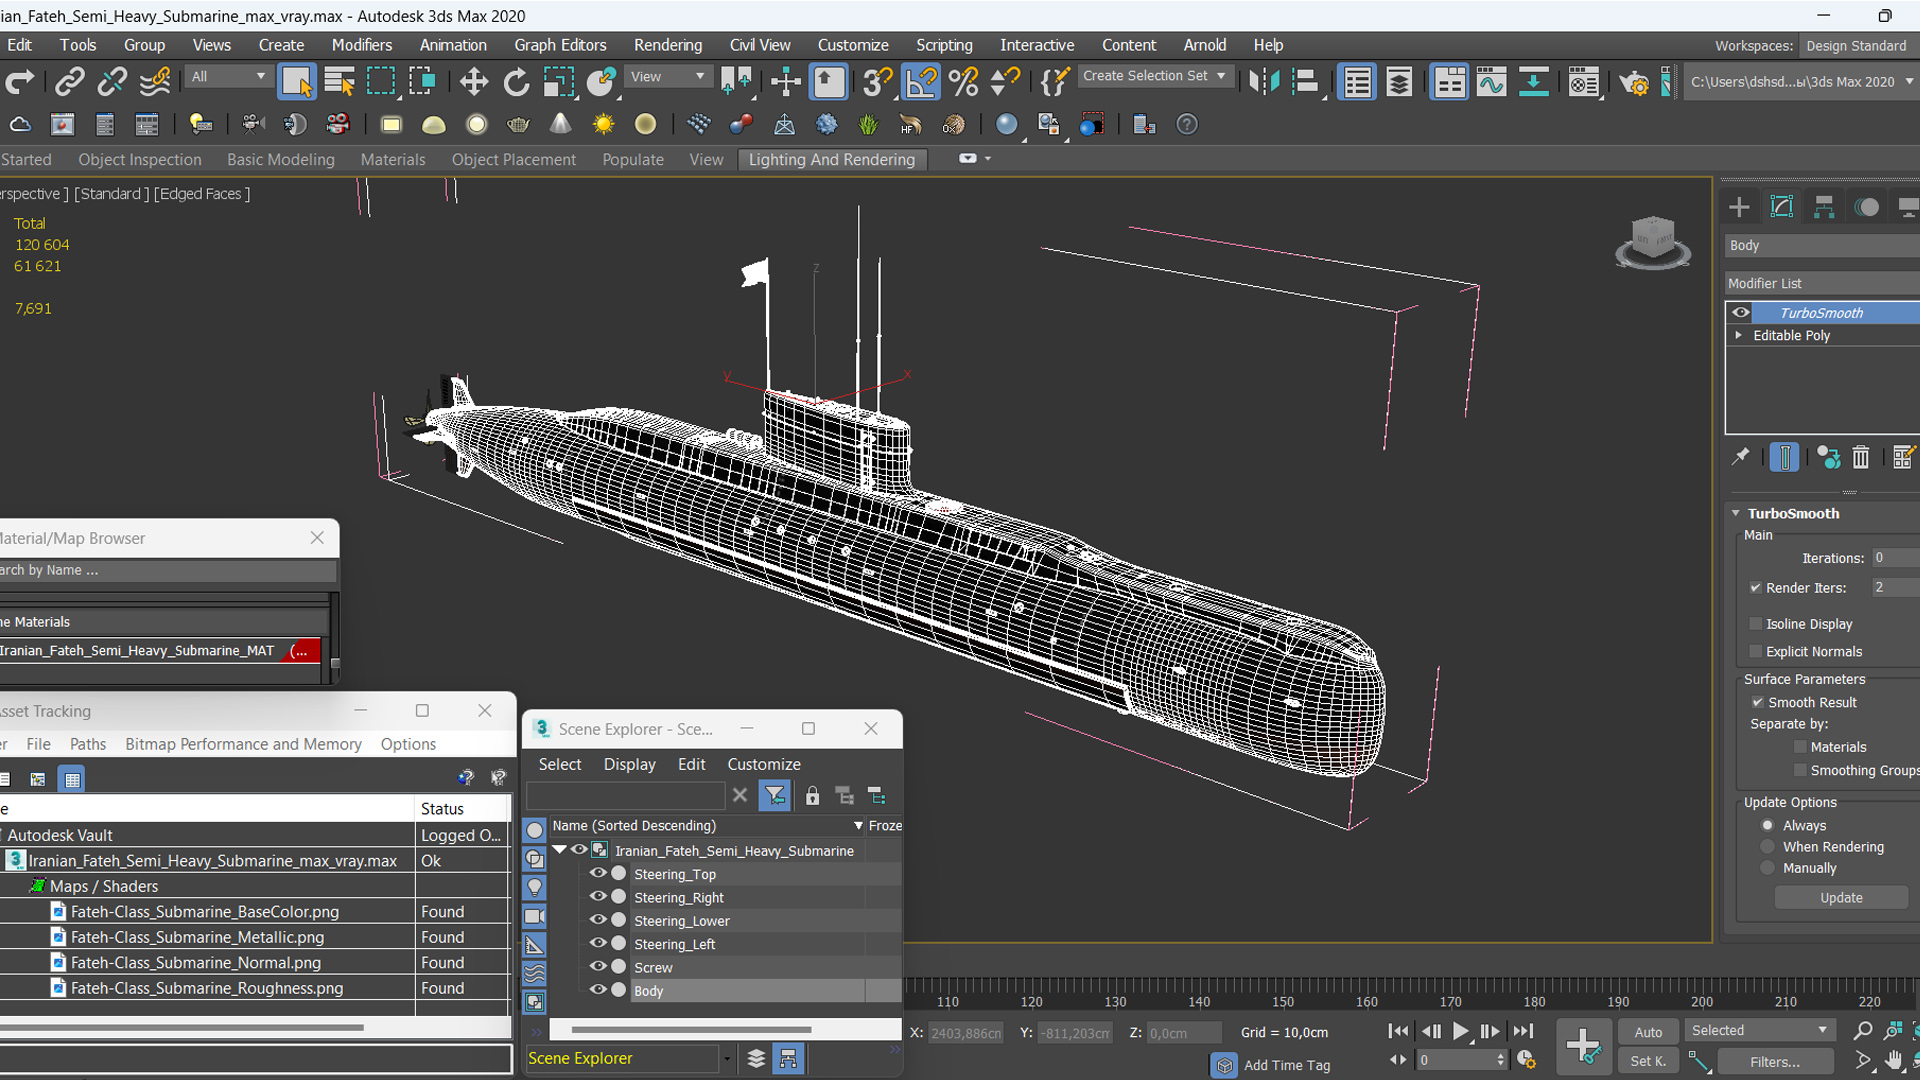Open the Modifiers menu
1920x1080 pixels.
point(361,45)
